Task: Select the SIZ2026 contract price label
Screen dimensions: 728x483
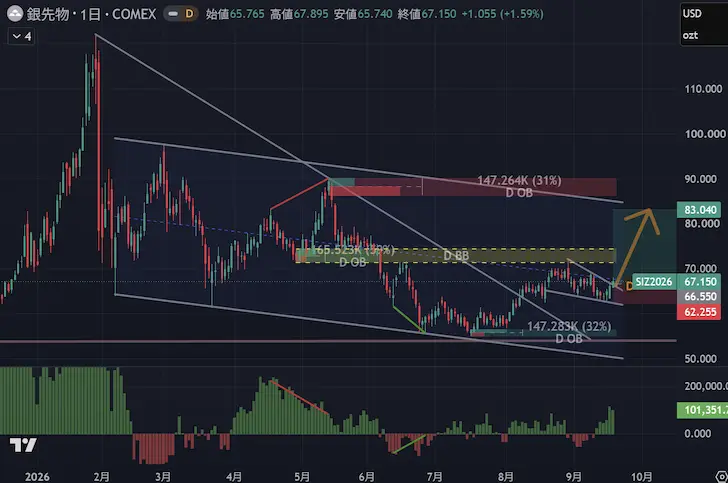Action: click(654, 281)
